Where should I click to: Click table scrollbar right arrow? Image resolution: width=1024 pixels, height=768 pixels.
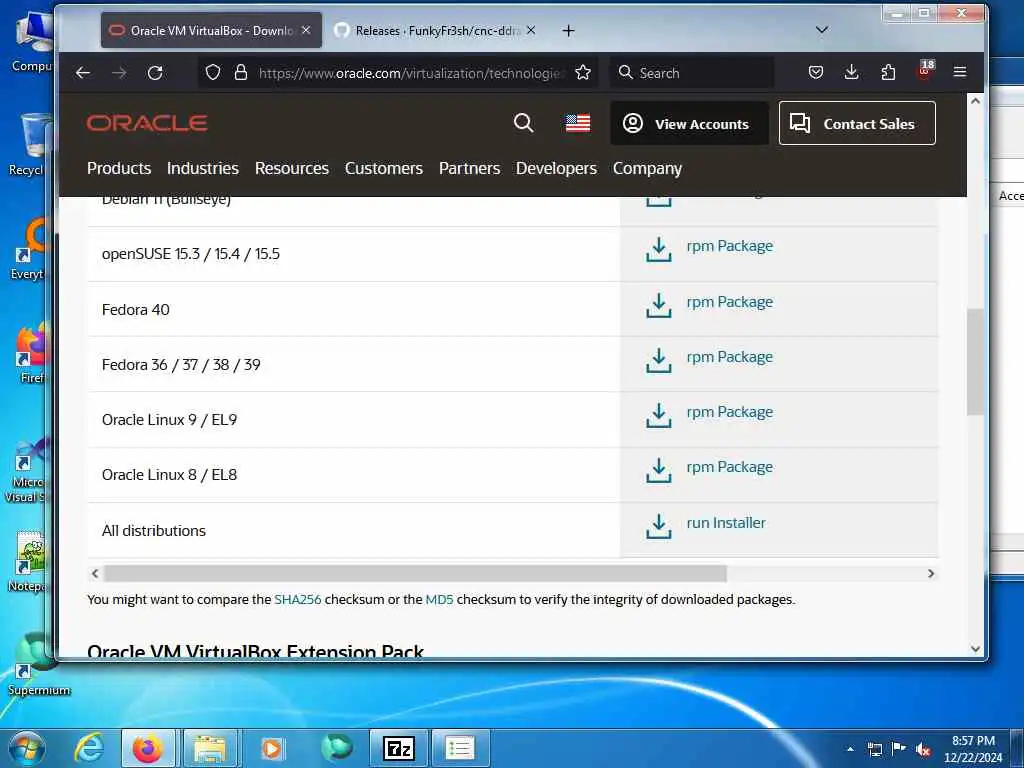[931, 573]
